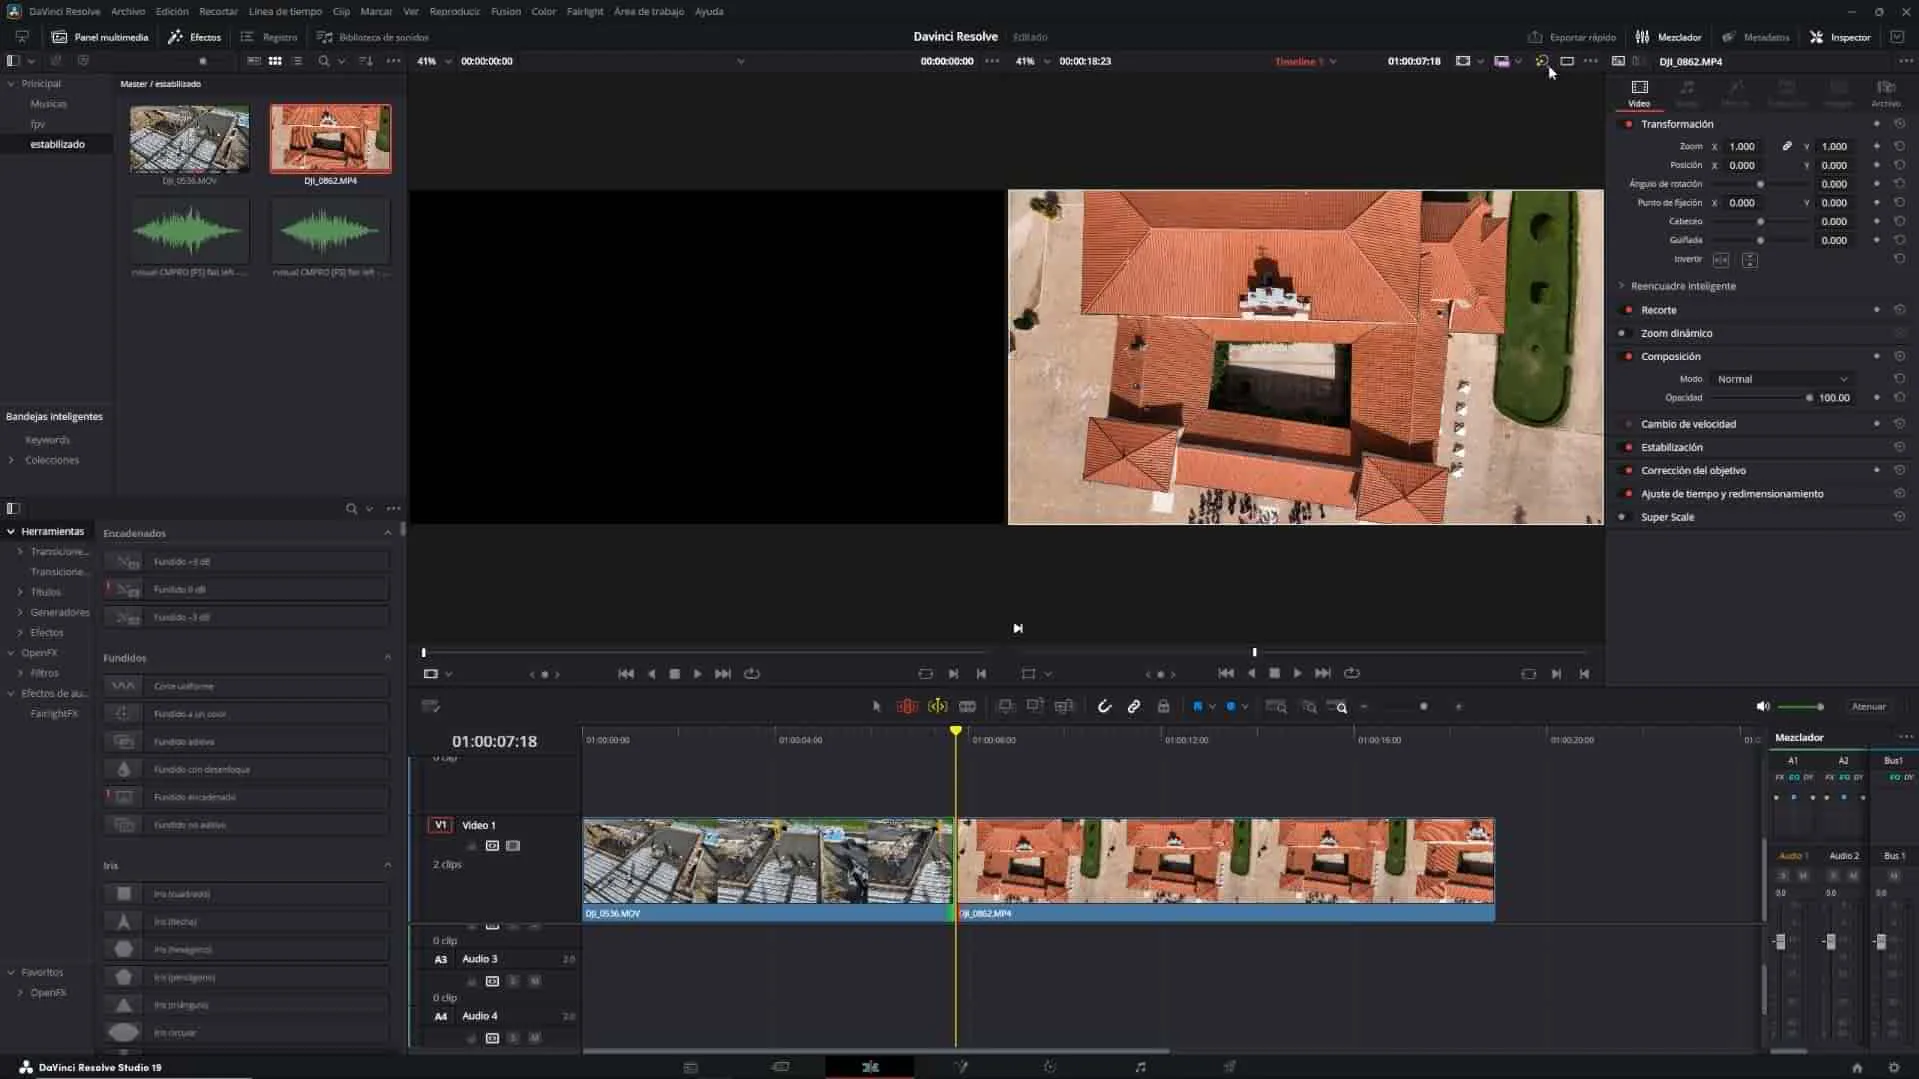Expand the Generadores category
The image size is (1919, 1079).
(x=20, y=612)
